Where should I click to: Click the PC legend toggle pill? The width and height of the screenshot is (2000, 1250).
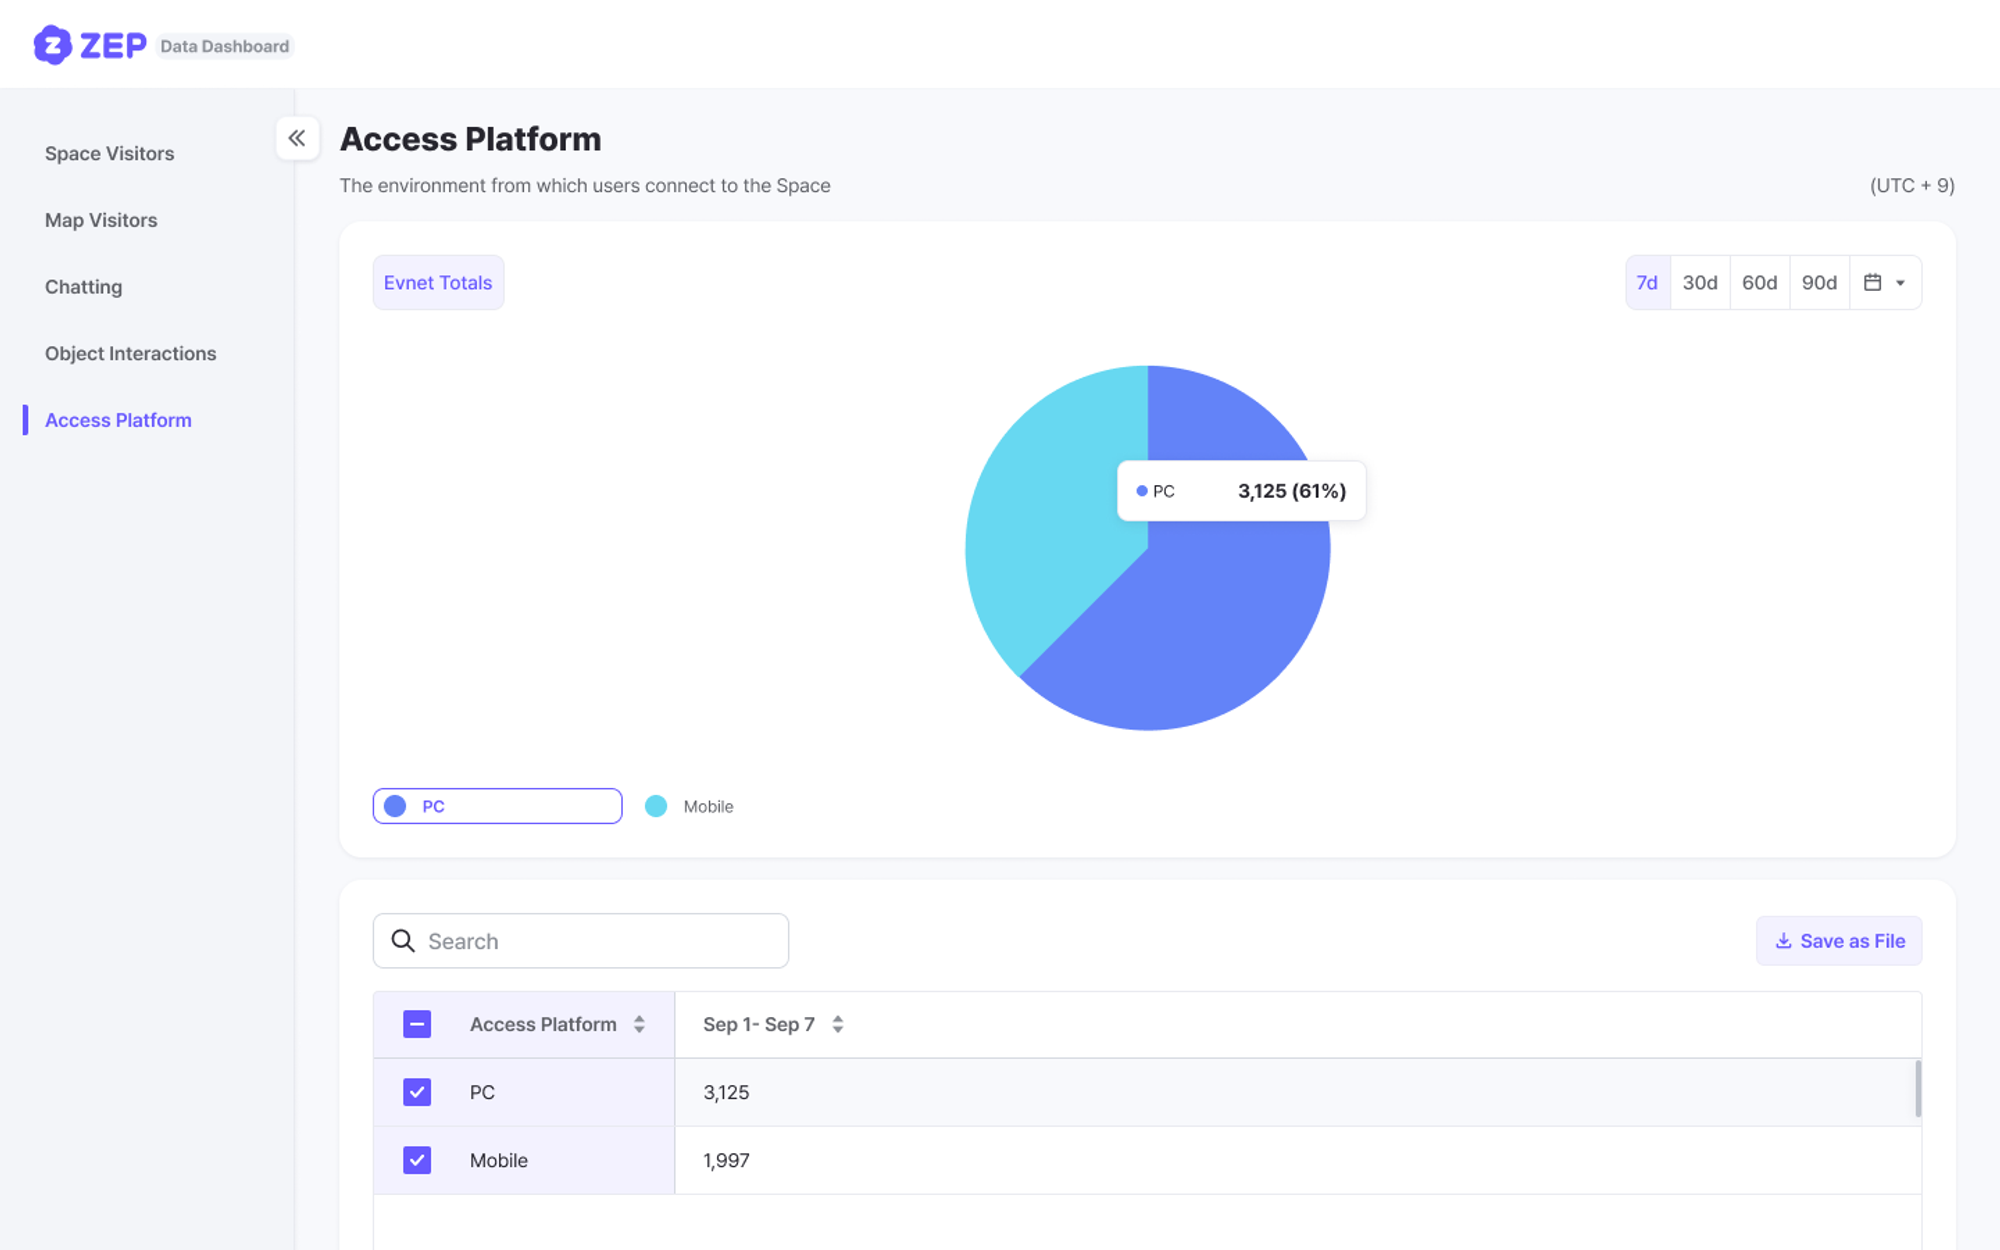click(x=497, y=806)
